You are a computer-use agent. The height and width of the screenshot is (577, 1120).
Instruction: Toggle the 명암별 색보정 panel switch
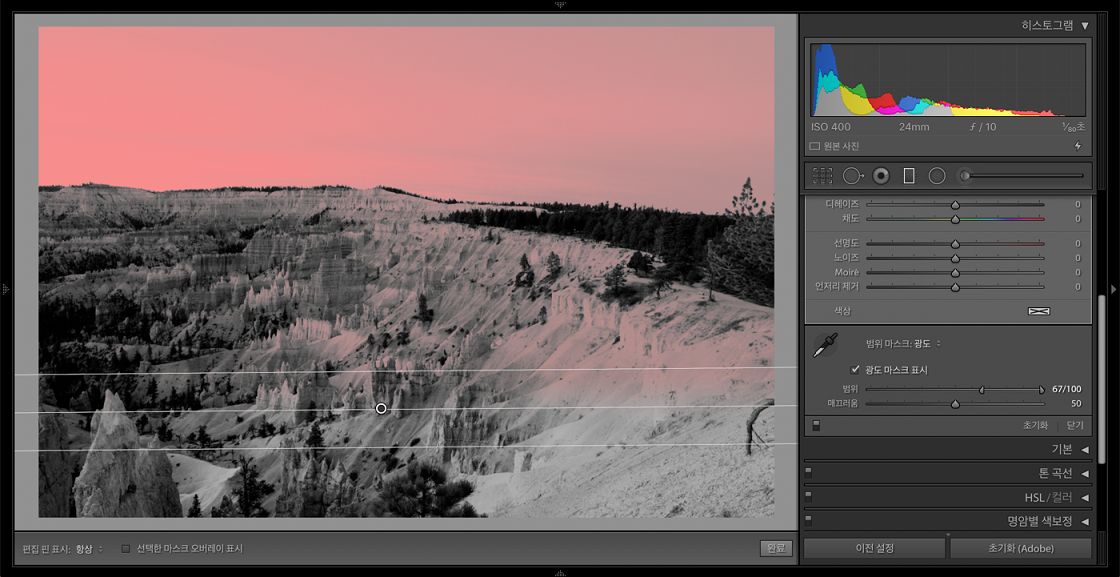point(808,521)
